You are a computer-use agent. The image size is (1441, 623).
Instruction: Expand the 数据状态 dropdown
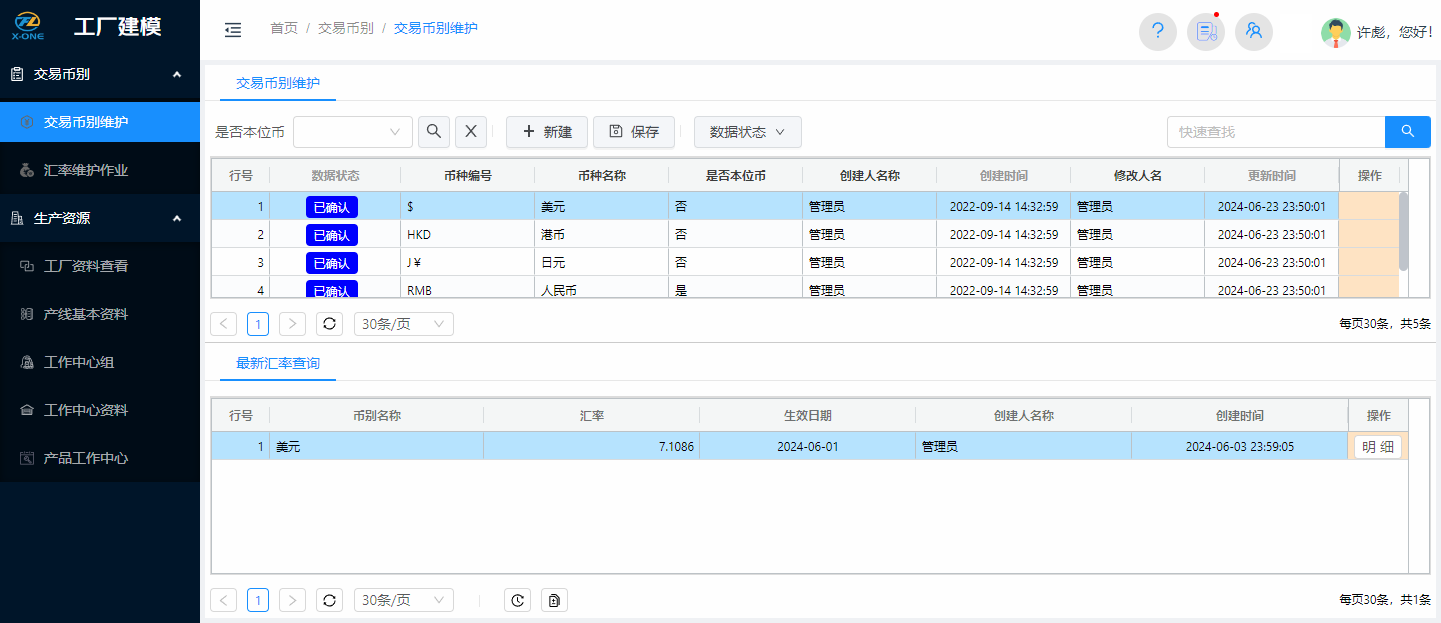coord(747,132)
